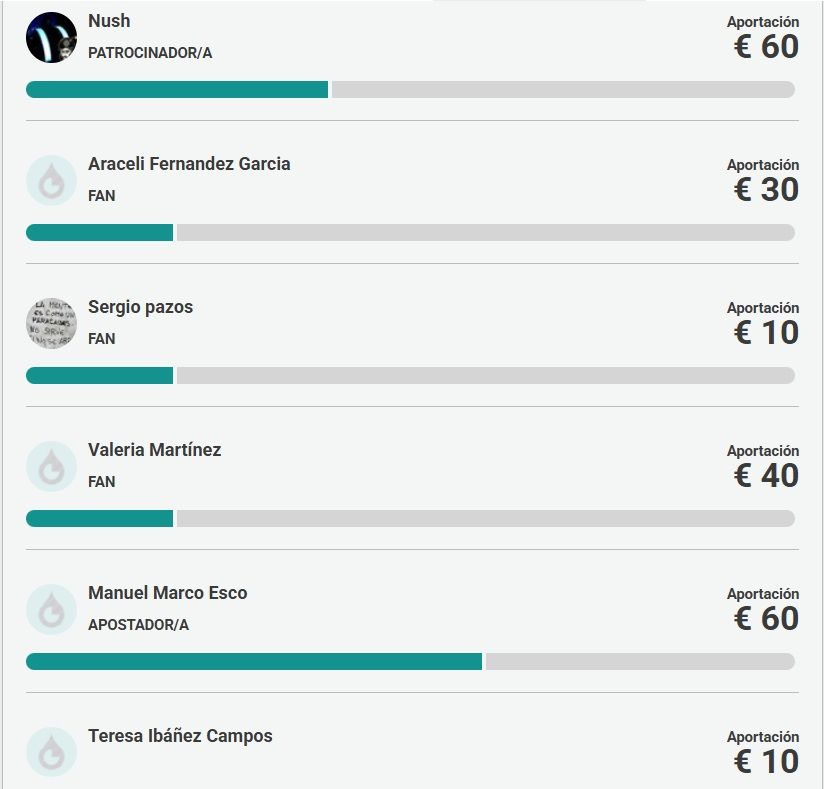Click Nush's profile avatar photo
This screenshot has height=789, width=824.
point(51,38)
